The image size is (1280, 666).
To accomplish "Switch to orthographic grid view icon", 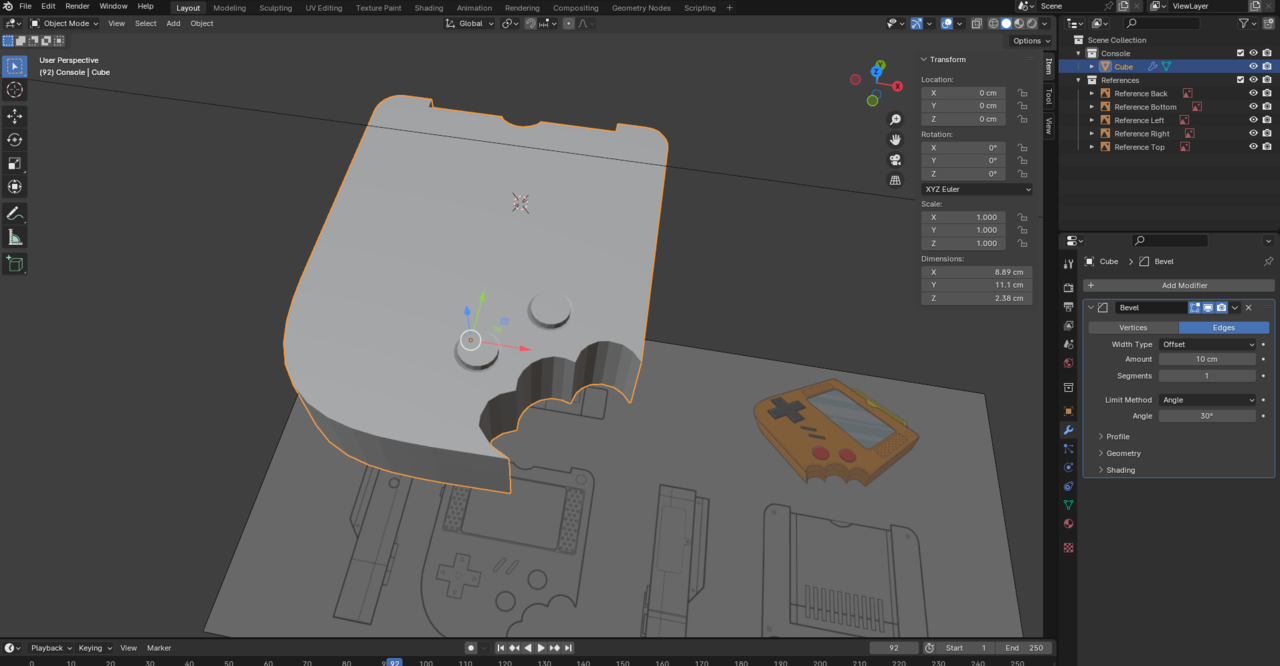I will pos(895,181).
